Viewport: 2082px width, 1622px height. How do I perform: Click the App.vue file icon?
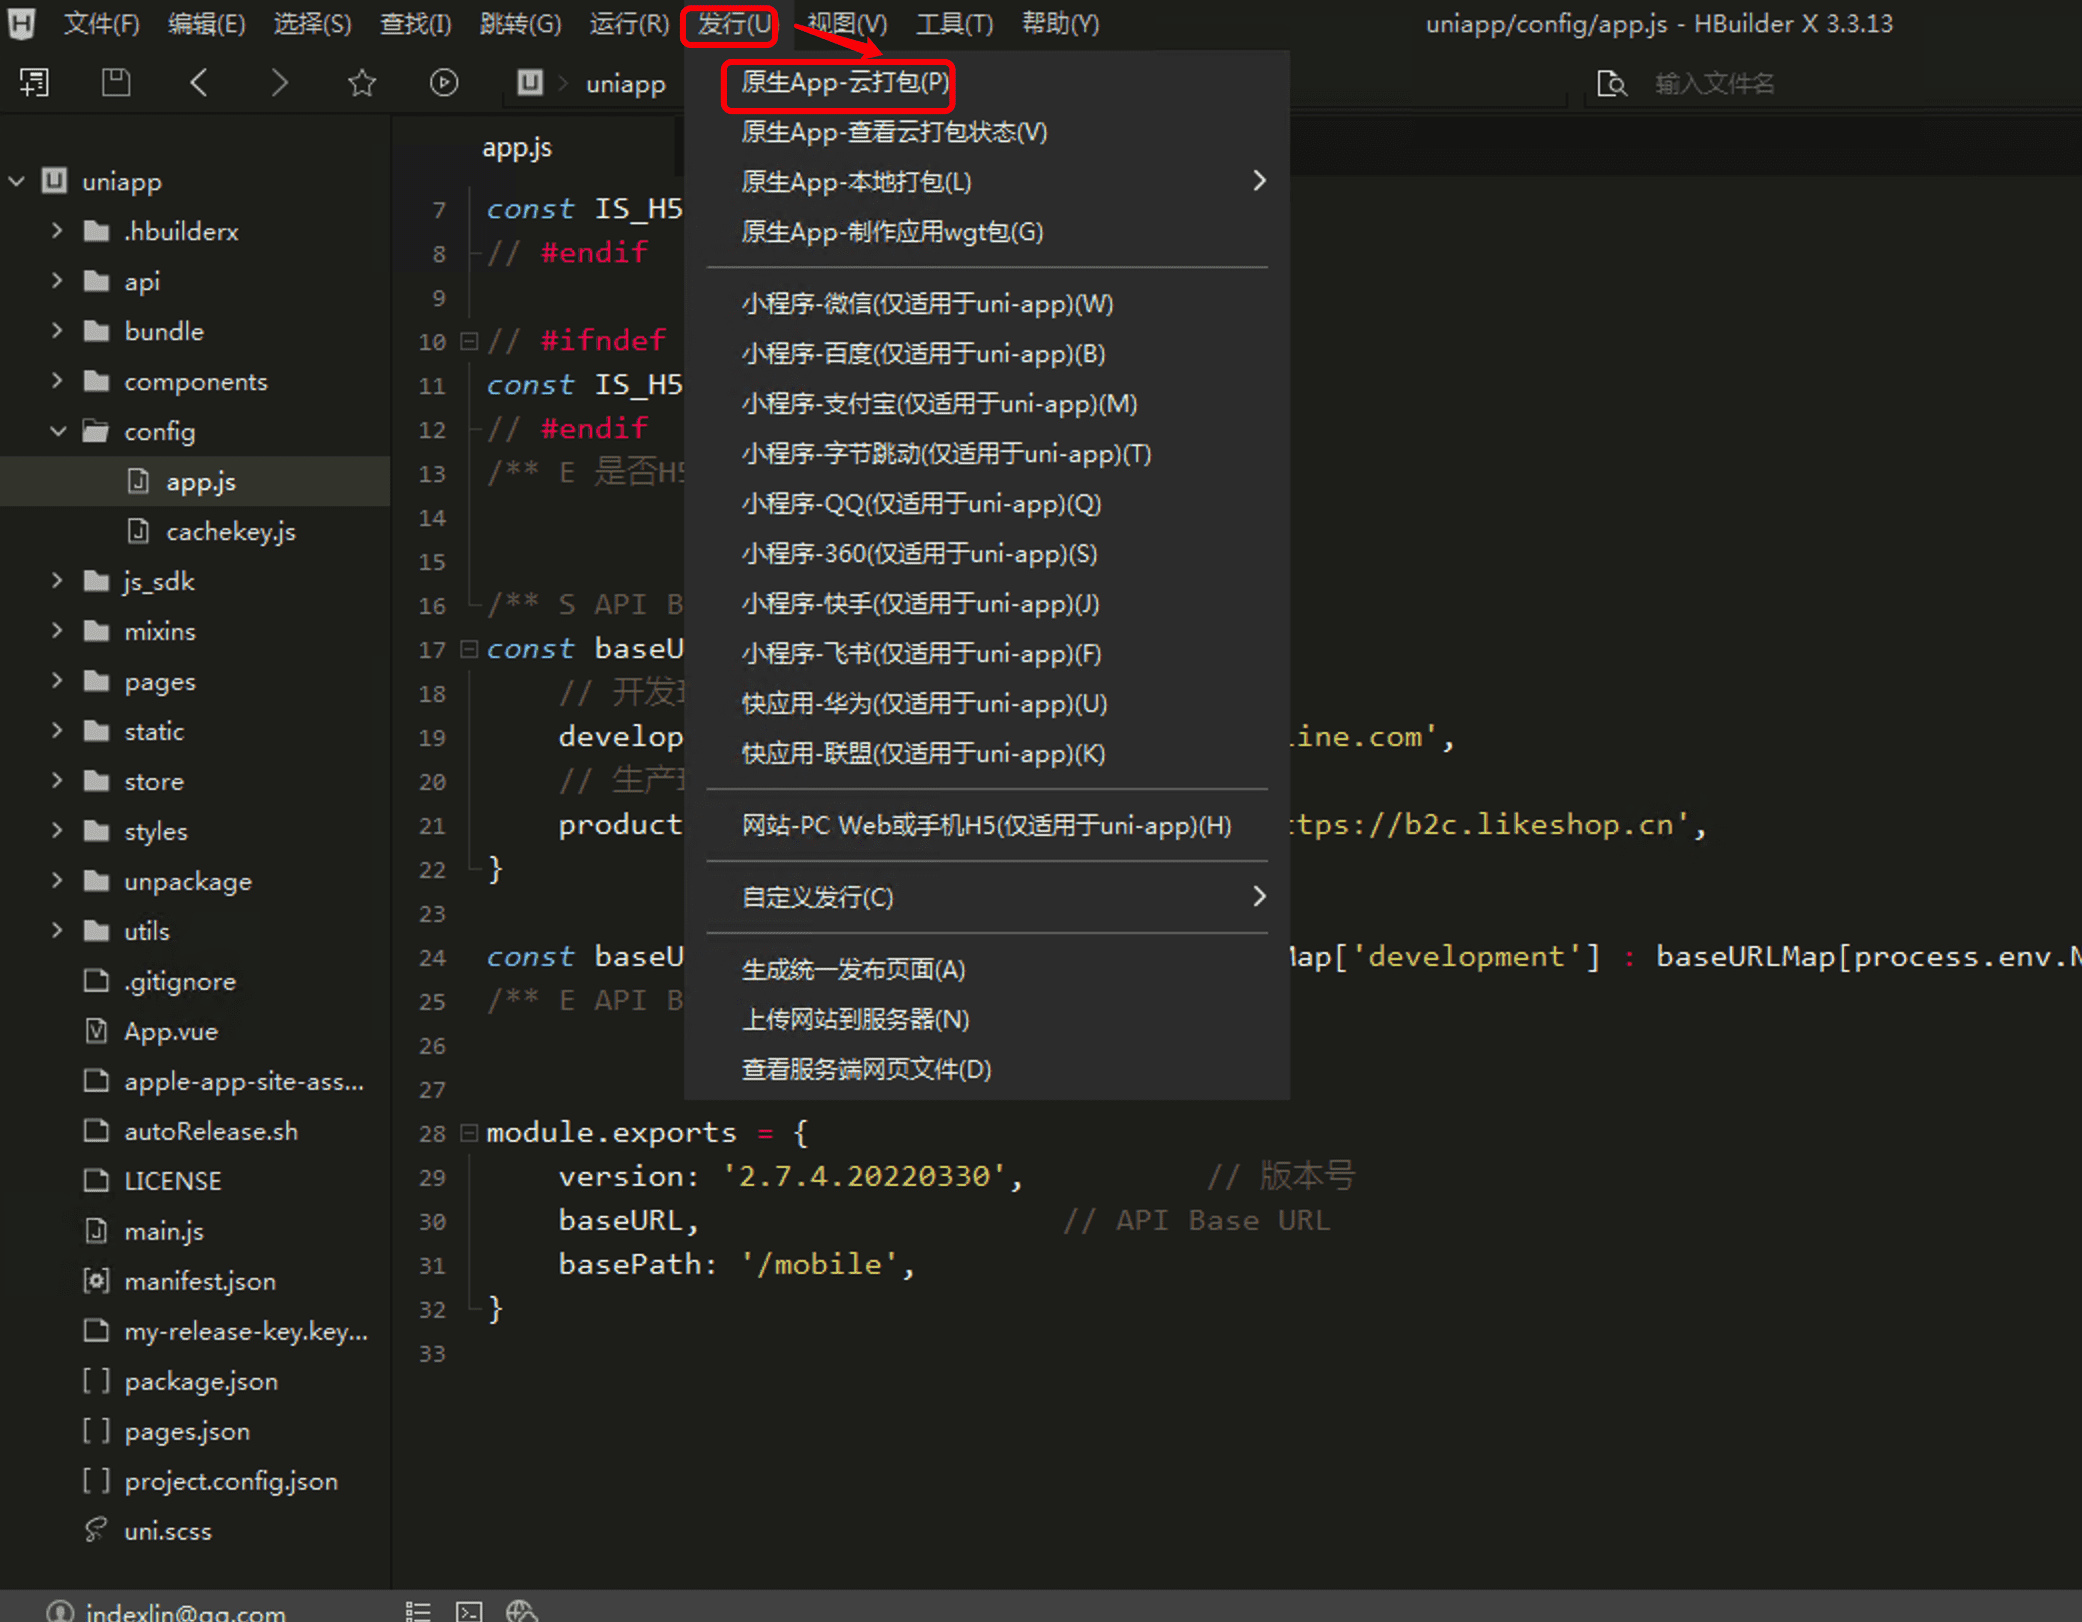point(96,1031)
